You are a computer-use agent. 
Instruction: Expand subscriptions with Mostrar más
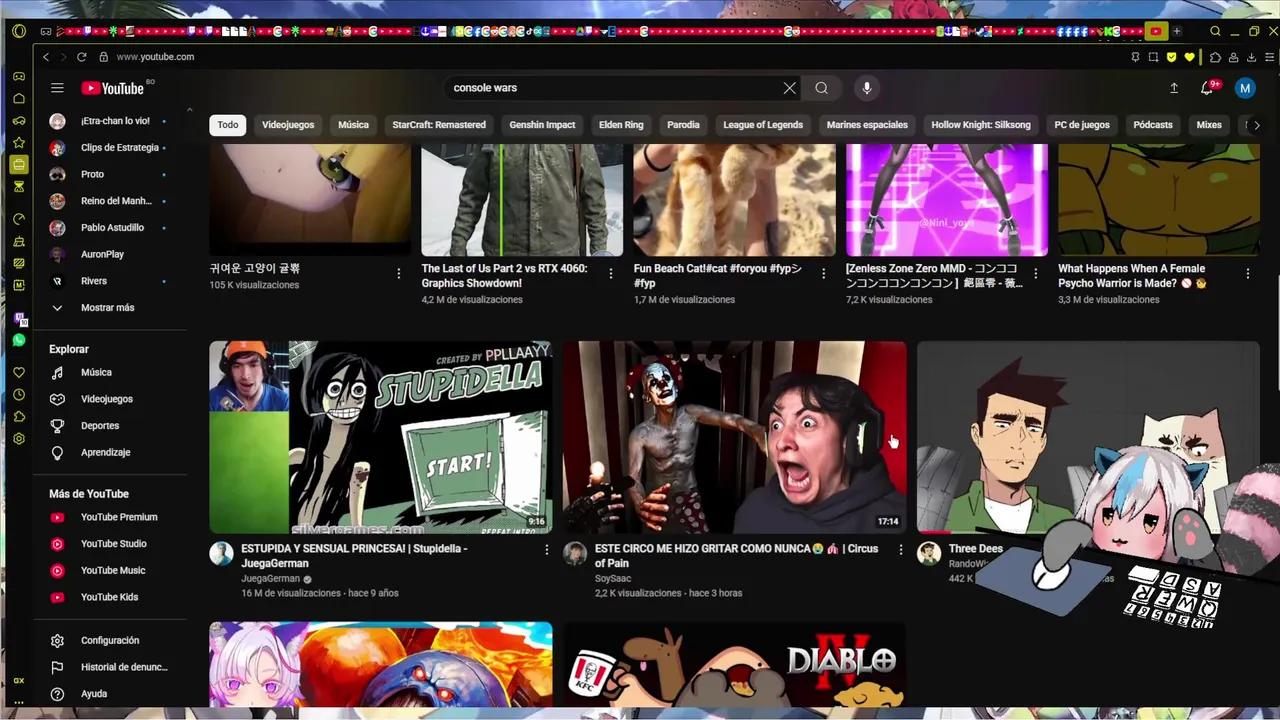coord(108,308)
